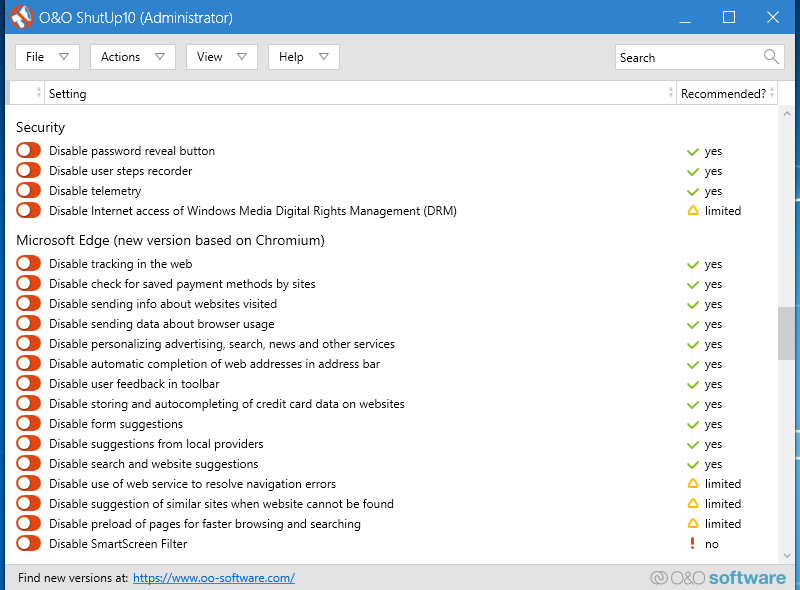Toggle Disable preload of pages switch

point(28,523)
